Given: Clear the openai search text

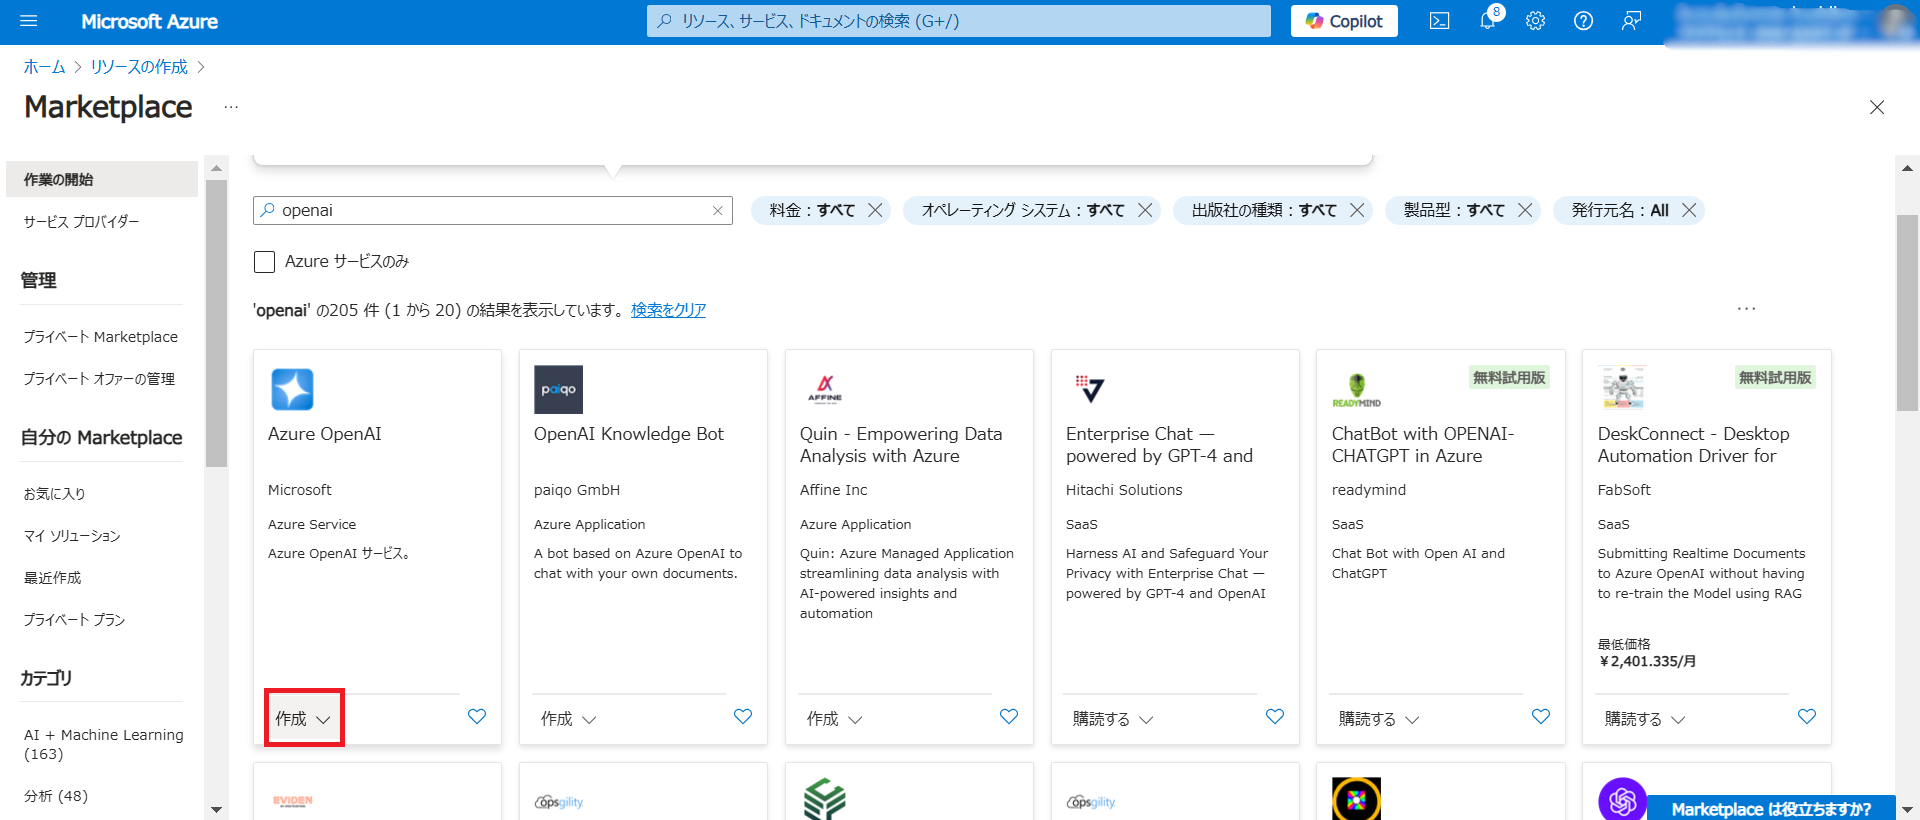Looking at the screenshot, I should pyautogui.click(x=717, y=211).
